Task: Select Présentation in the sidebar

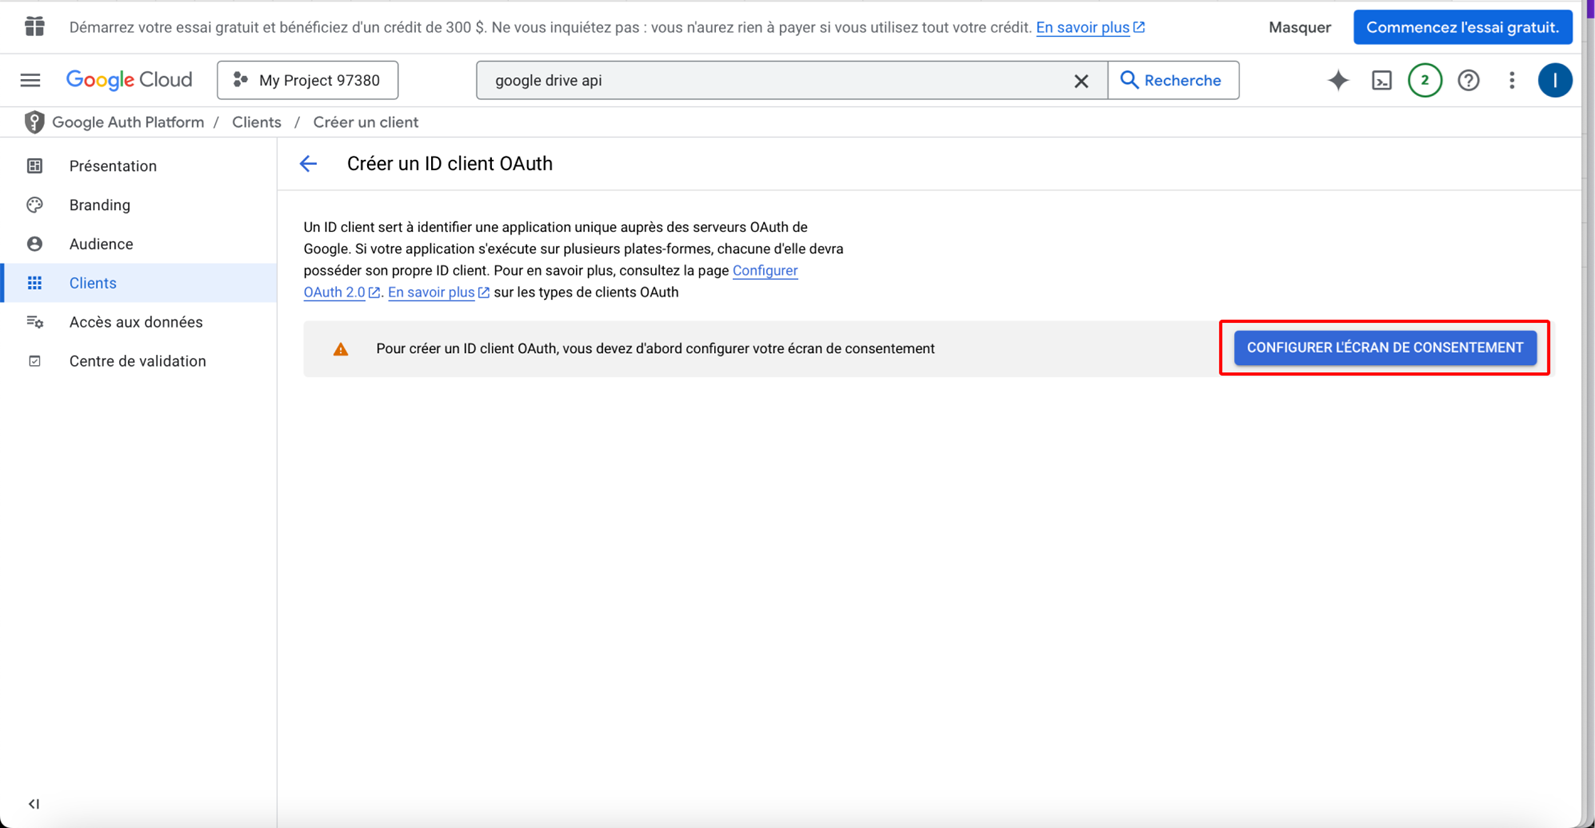Action: click(113, 166)
